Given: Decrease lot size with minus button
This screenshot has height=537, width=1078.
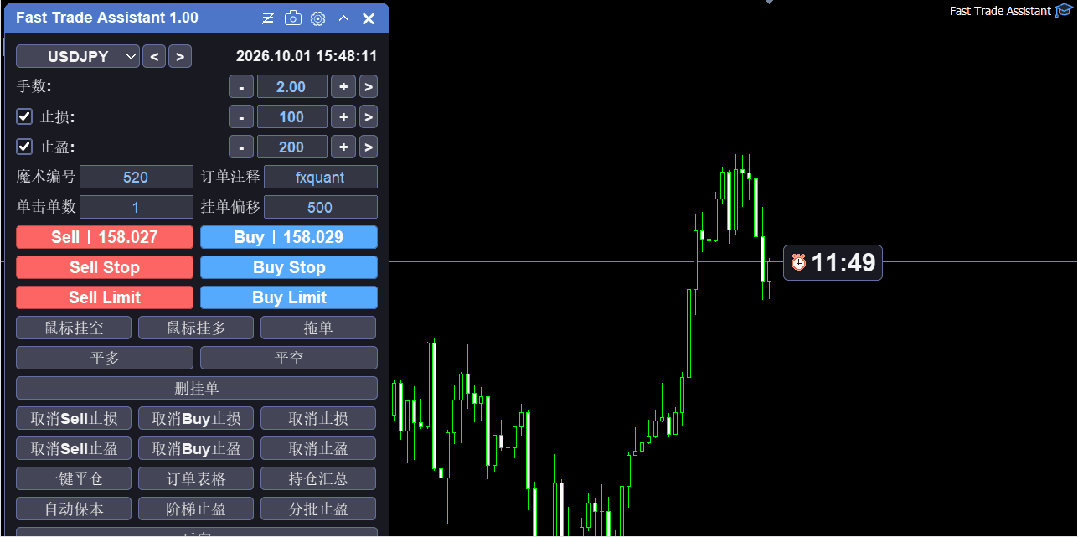Looking at the screenshot, I should click(241, 87).
